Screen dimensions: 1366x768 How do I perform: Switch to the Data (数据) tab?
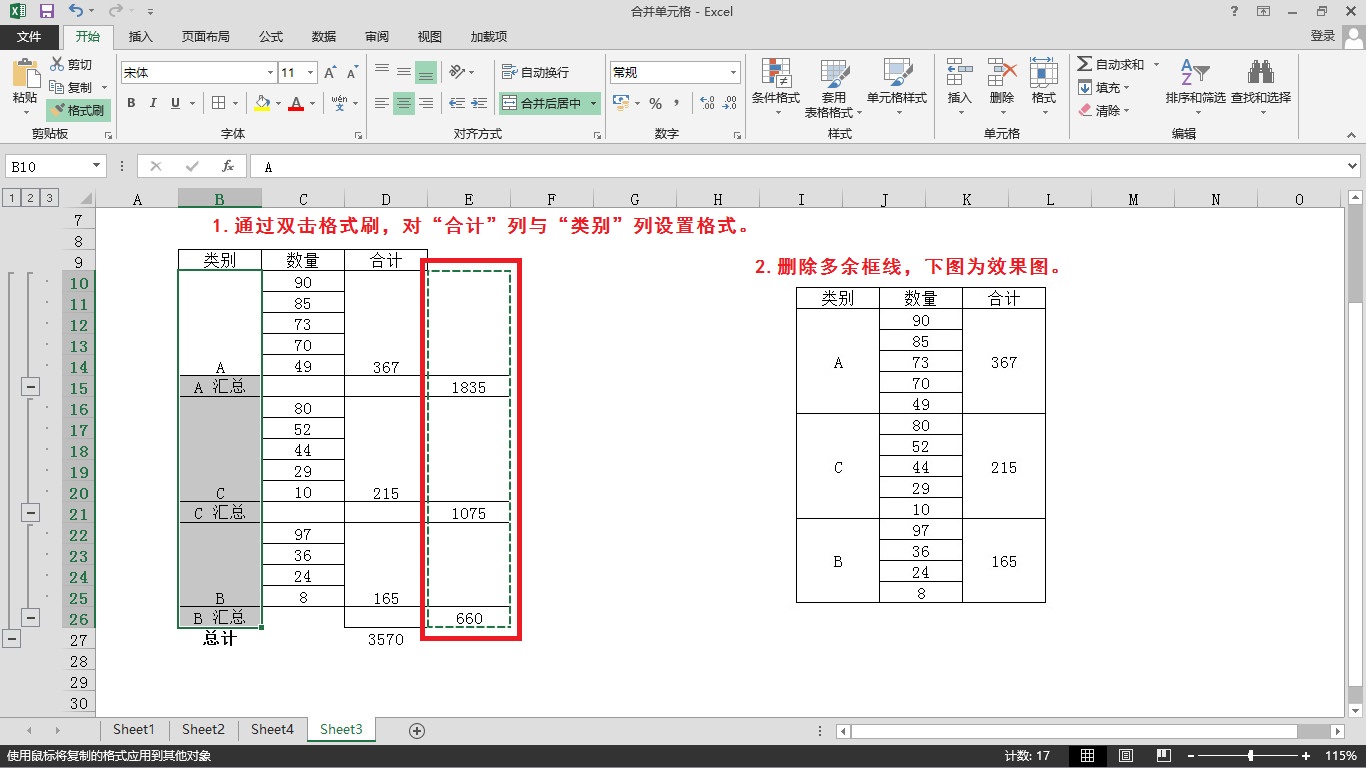324,36
